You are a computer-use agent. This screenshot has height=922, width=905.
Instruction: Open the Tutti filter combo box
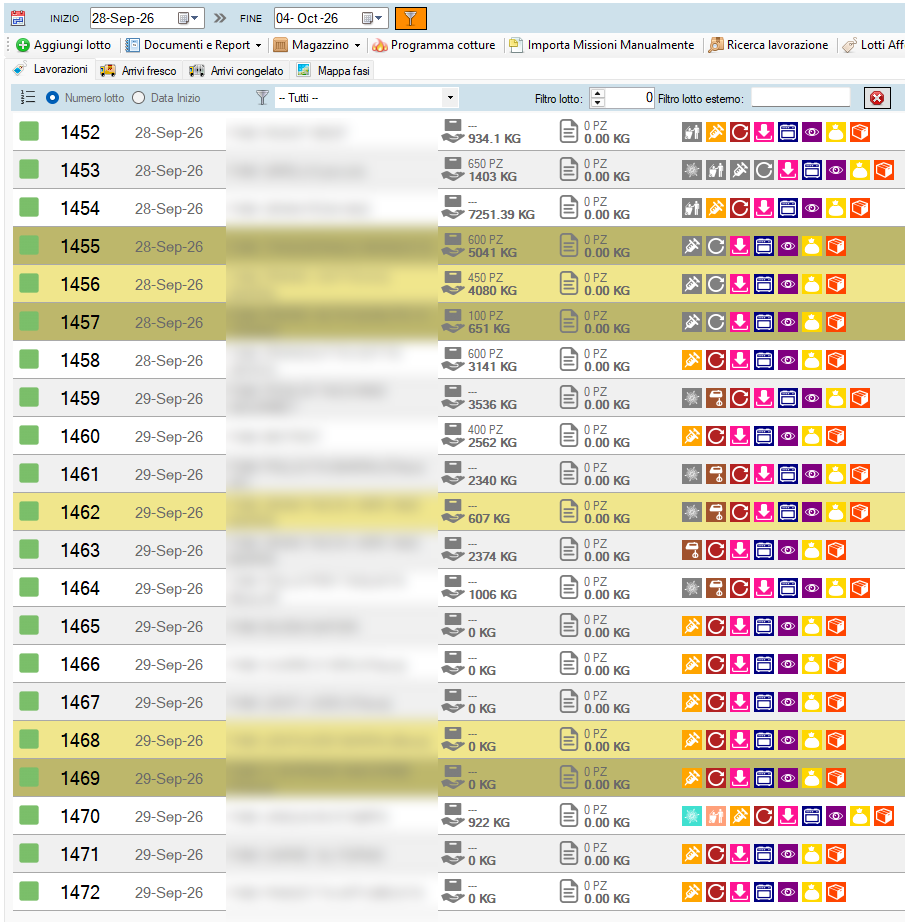pyautogui.click(x=366, y=98)
